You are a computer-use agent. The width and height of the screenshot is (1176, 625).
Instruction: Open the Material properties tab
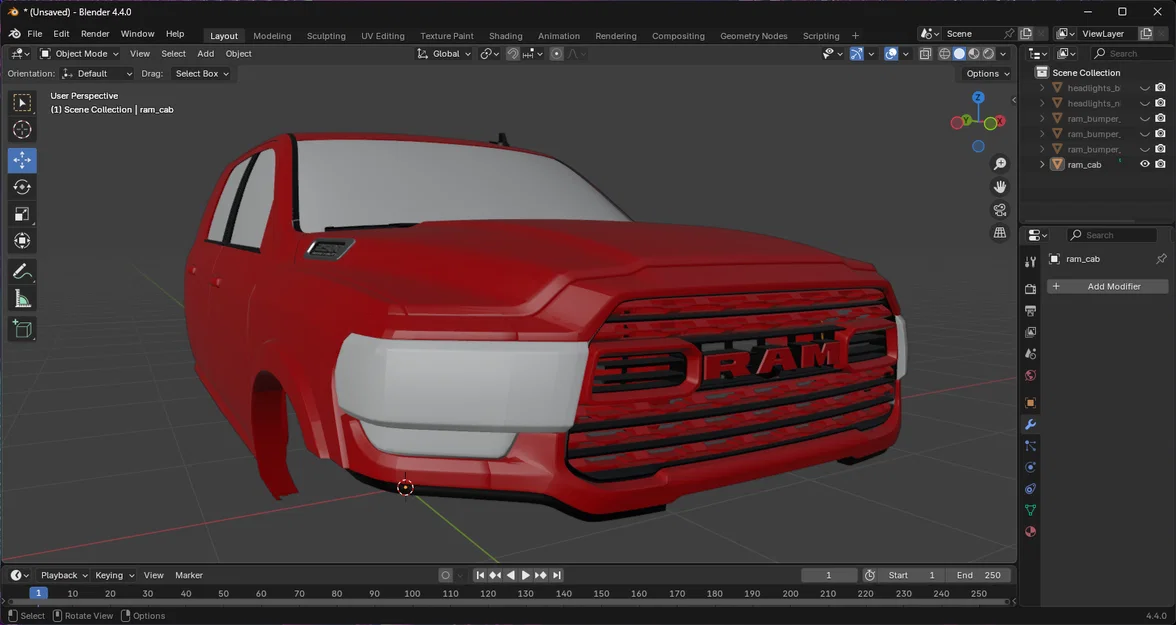click(1030, 532)
